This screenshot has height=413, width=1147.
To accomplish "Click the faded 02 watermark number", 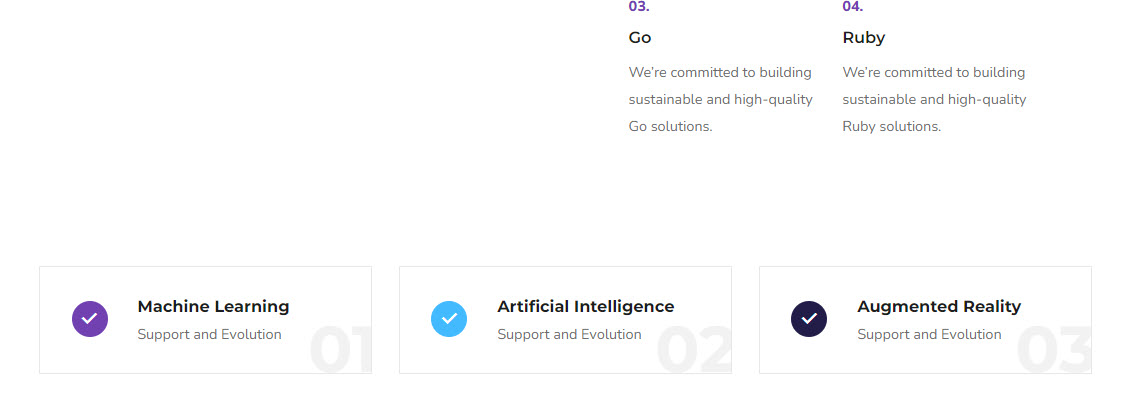I will click(x=693, y=352).
